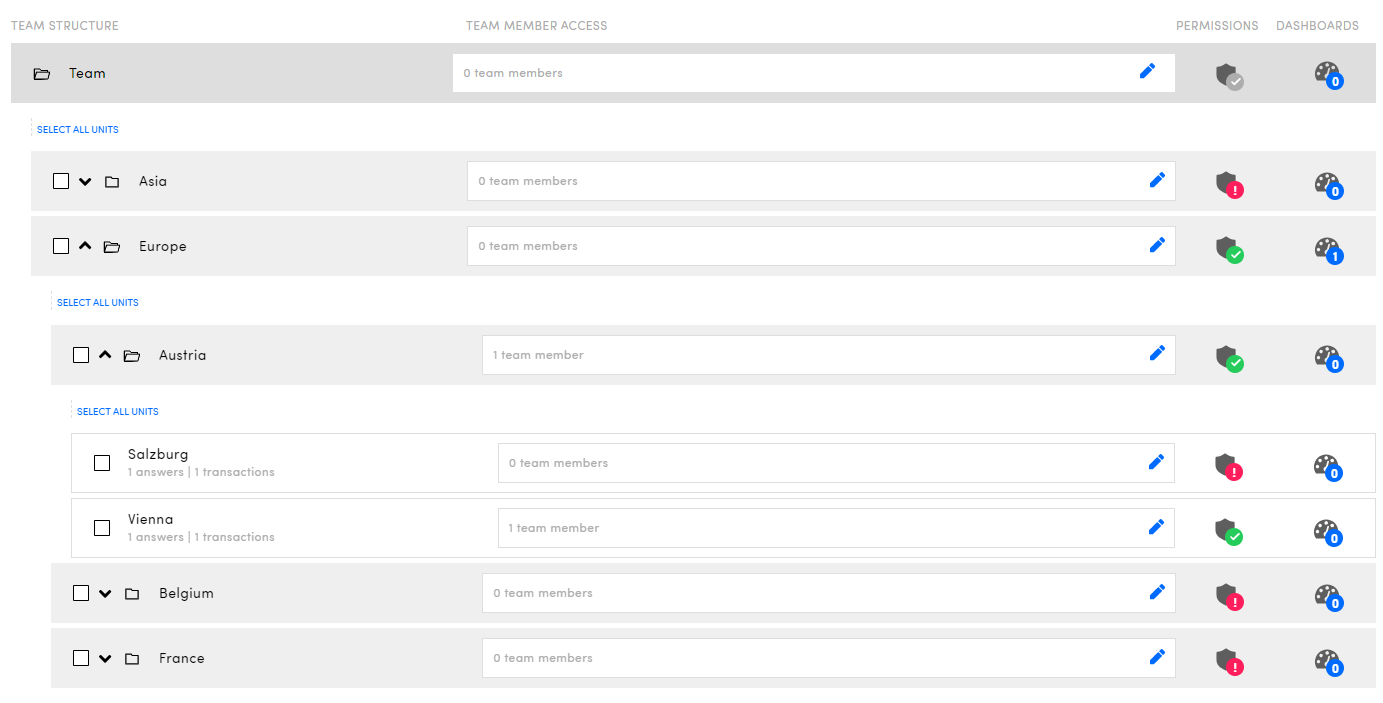Expand the Belgium unit chevron
Viewport: 1383px width, 703px height.
point(105,594)
